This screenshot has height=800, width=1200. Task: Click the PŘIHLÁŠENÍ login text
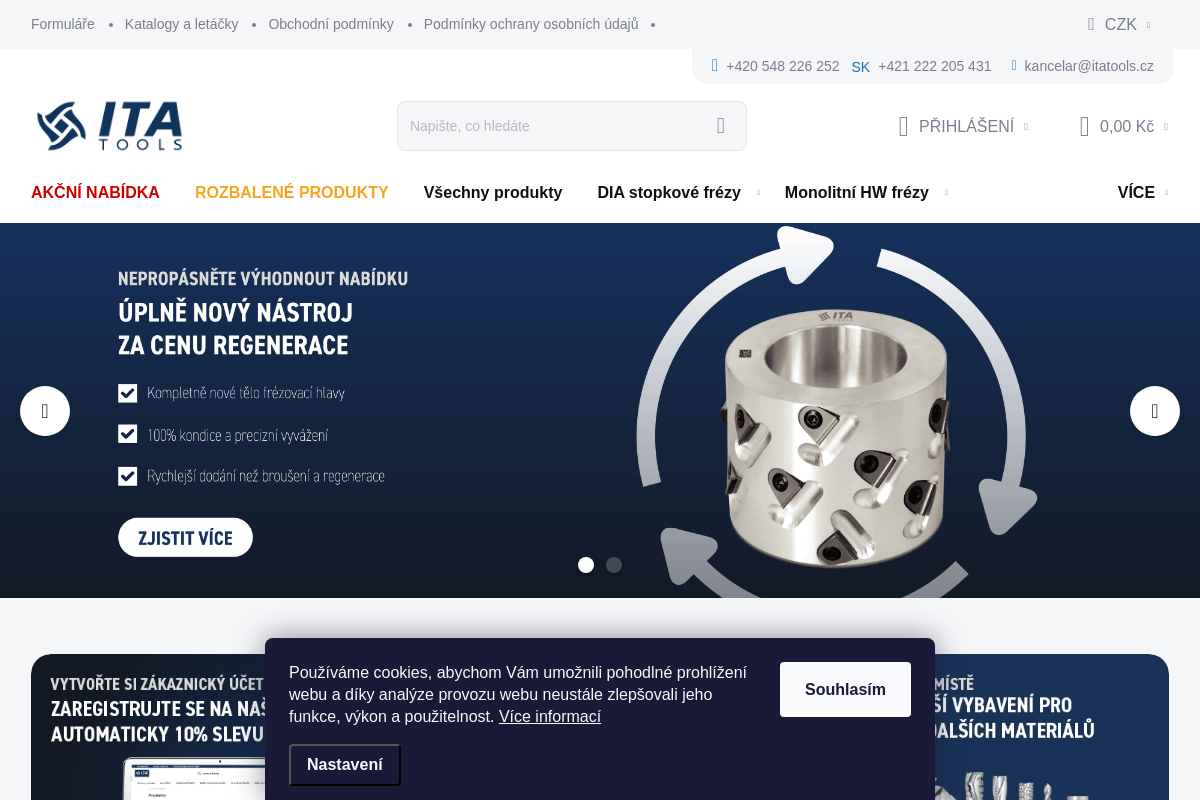pyautogui.click(x=966, y=126)
